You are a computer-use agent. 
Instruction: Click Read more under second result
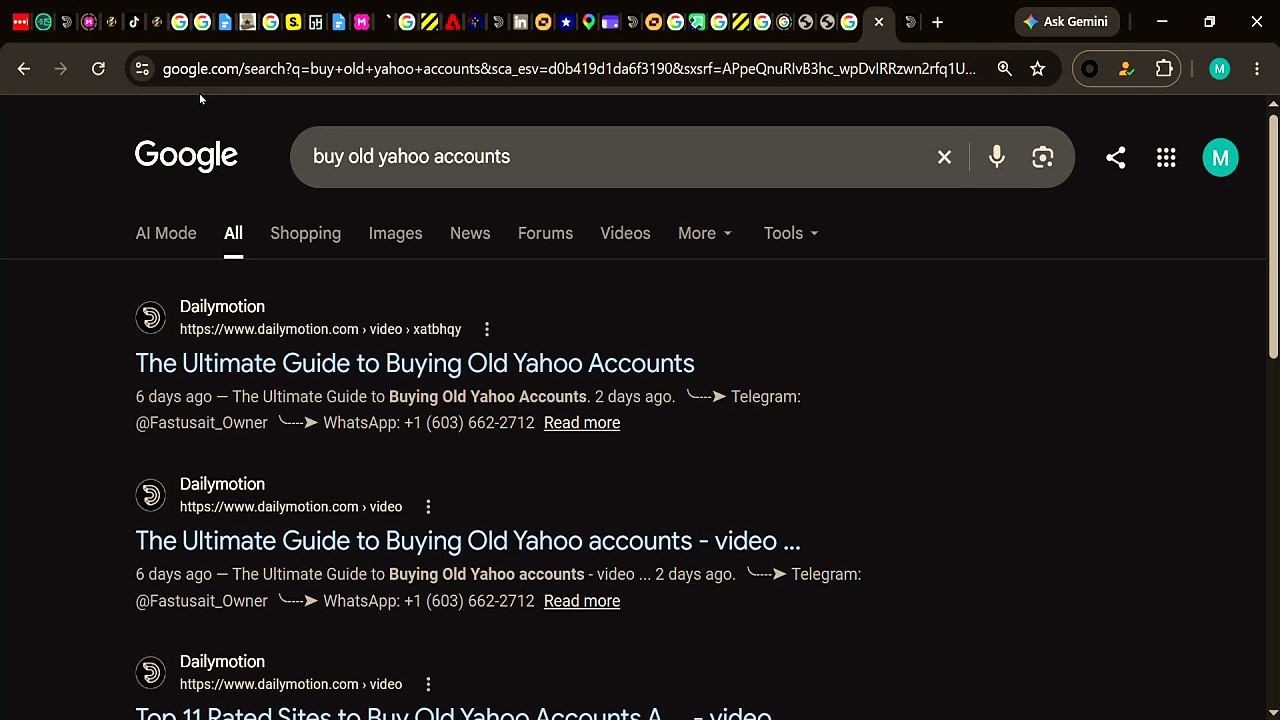tap(582, 601)
